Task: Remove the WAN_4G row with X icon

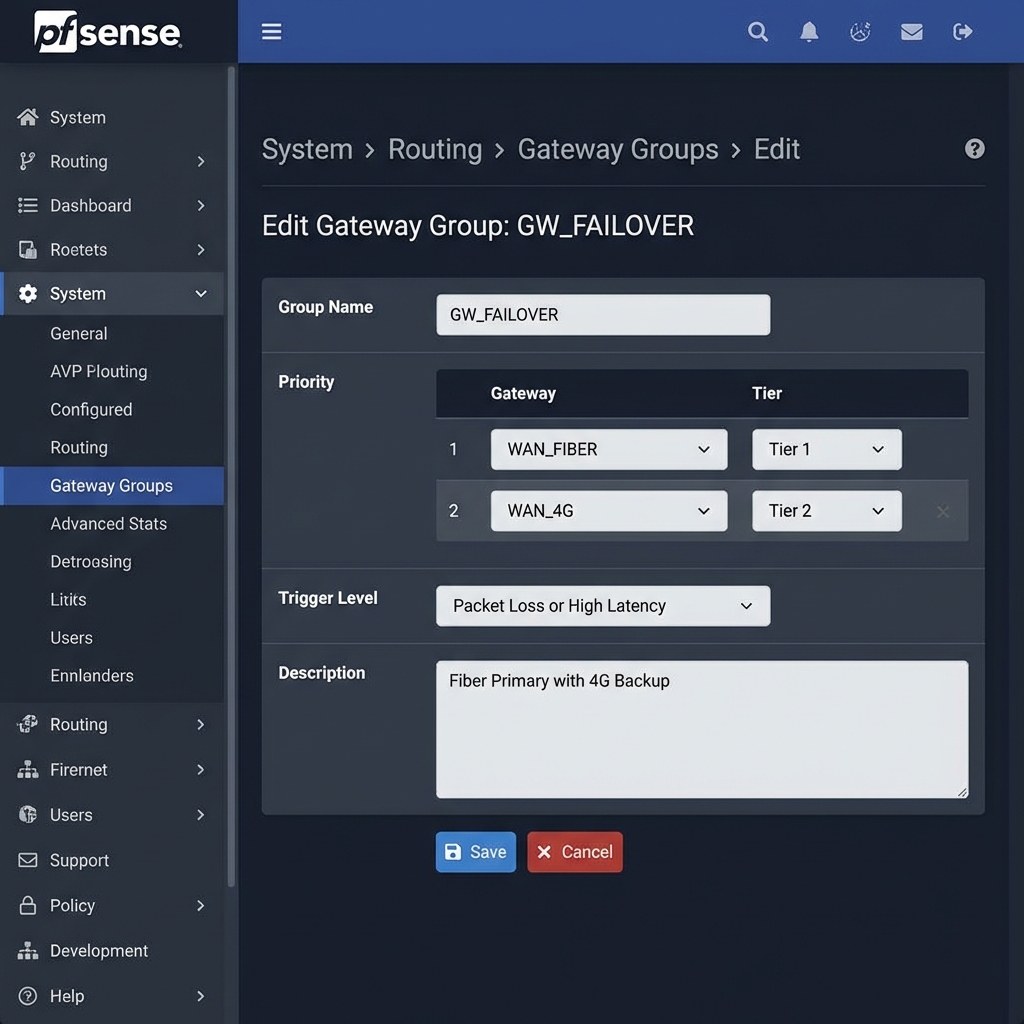Action: [942, 512]
